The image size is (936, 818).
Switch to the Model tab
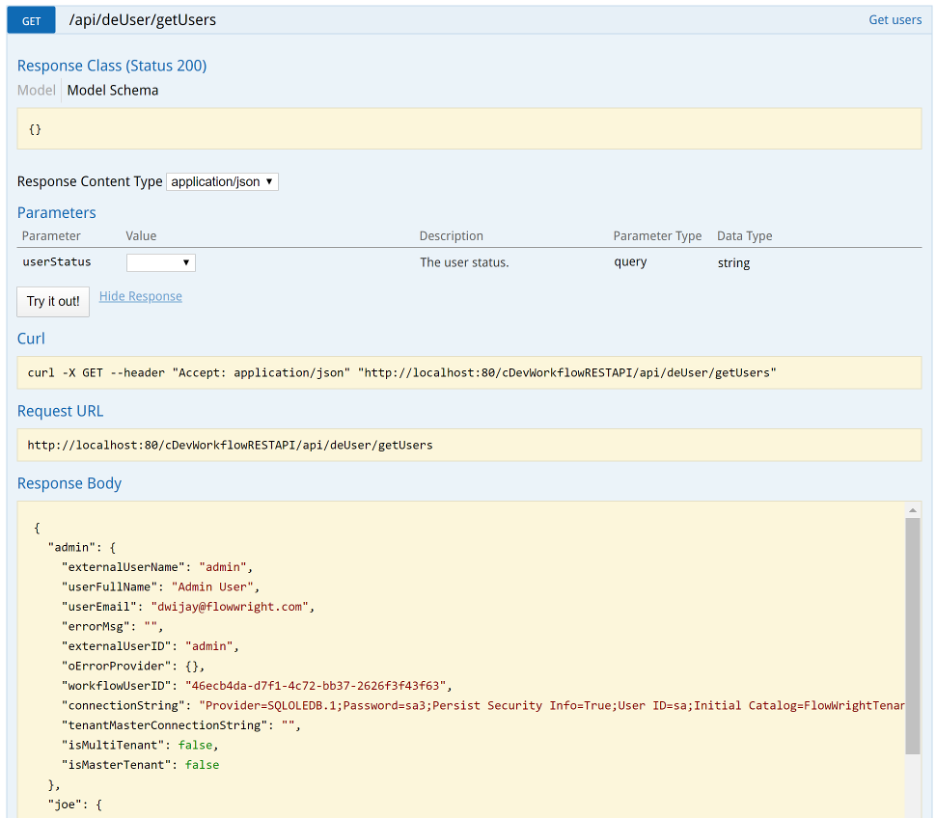pyautogui.click(x=36, y=90)
